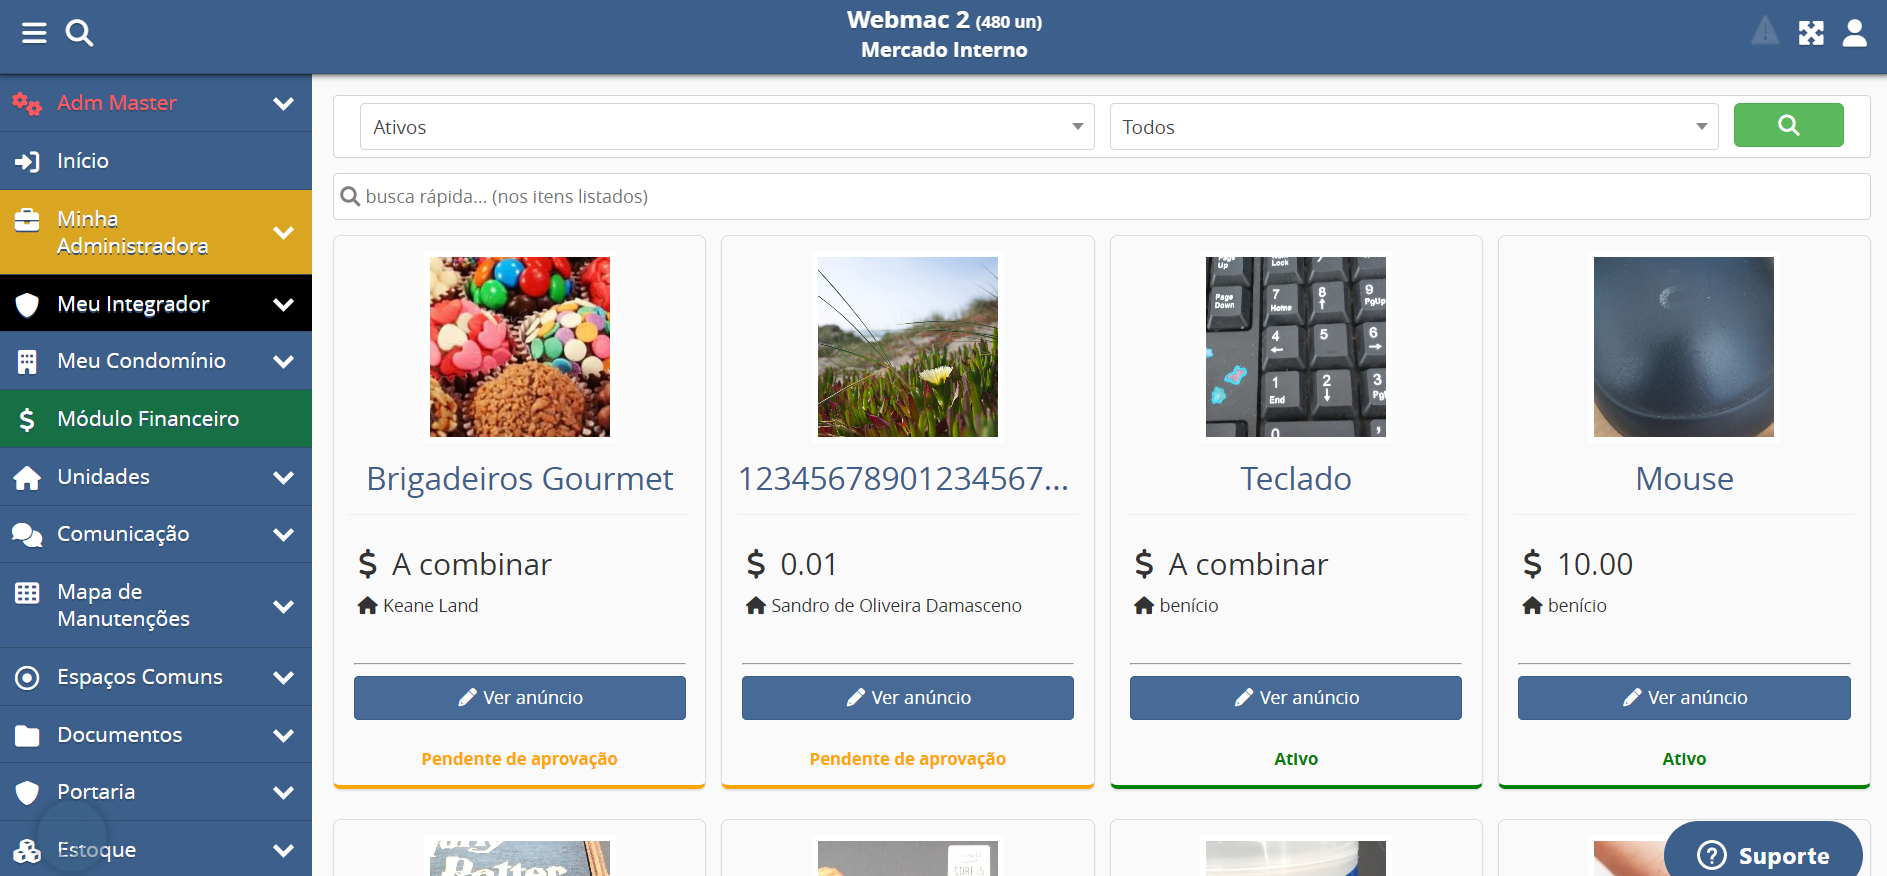Click the search magnifier in header
The height and width of the screenshot is (876, 1887).
tap(79, 34)
